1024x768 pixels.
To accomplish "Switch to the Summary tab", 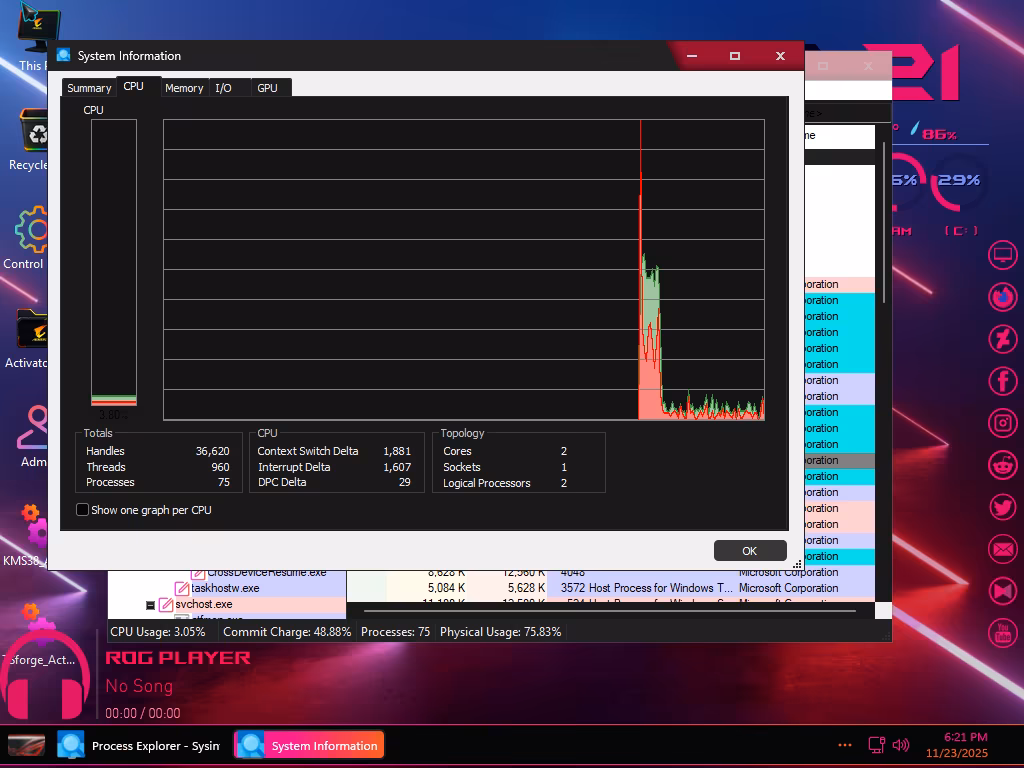I will (89, 88).
